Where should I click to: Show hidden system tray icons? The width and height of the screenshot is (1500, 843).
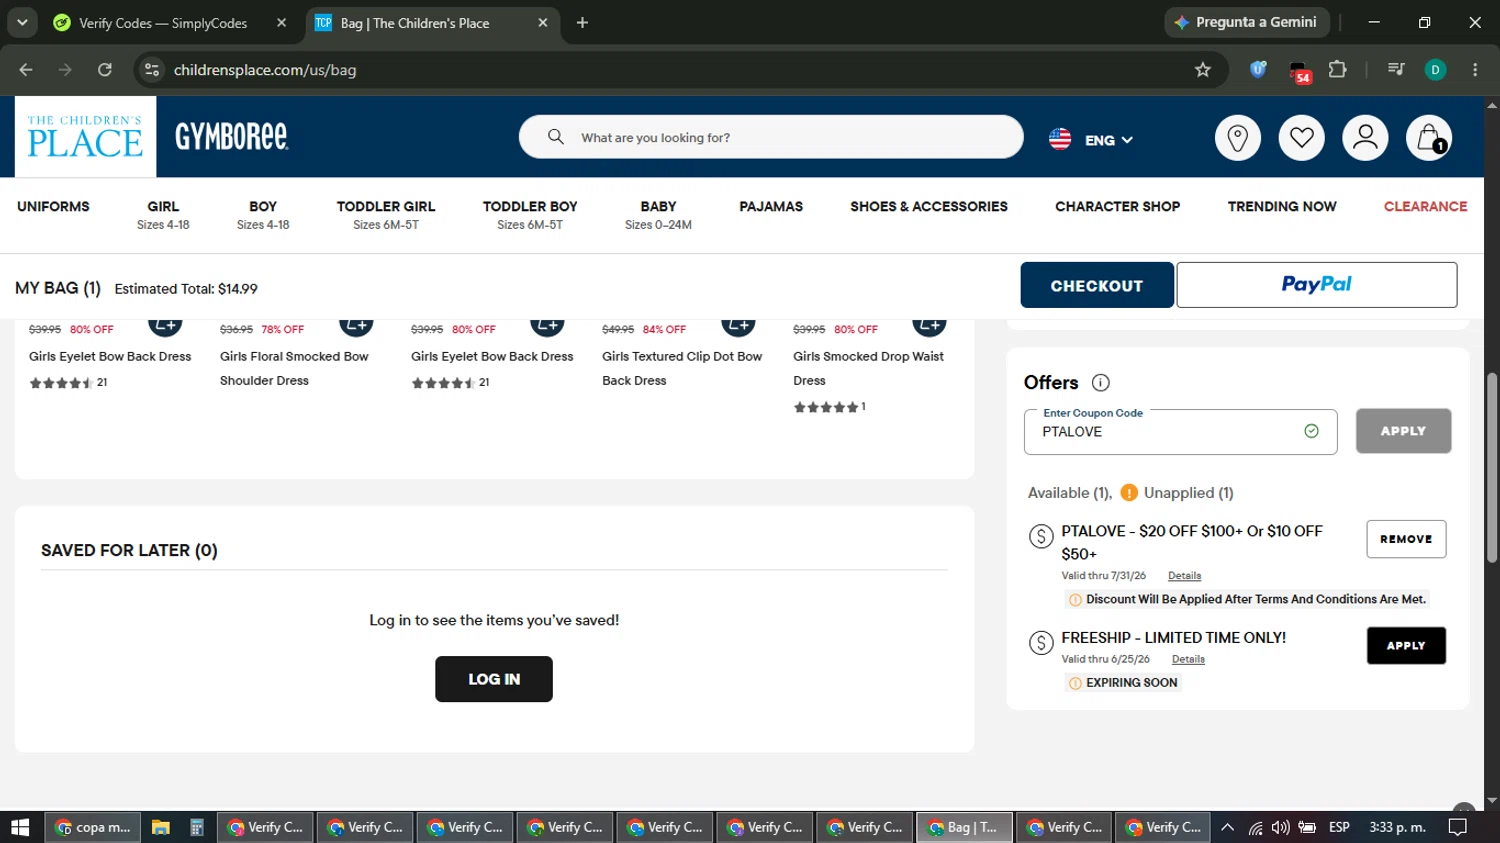(x=1227, y=827)
